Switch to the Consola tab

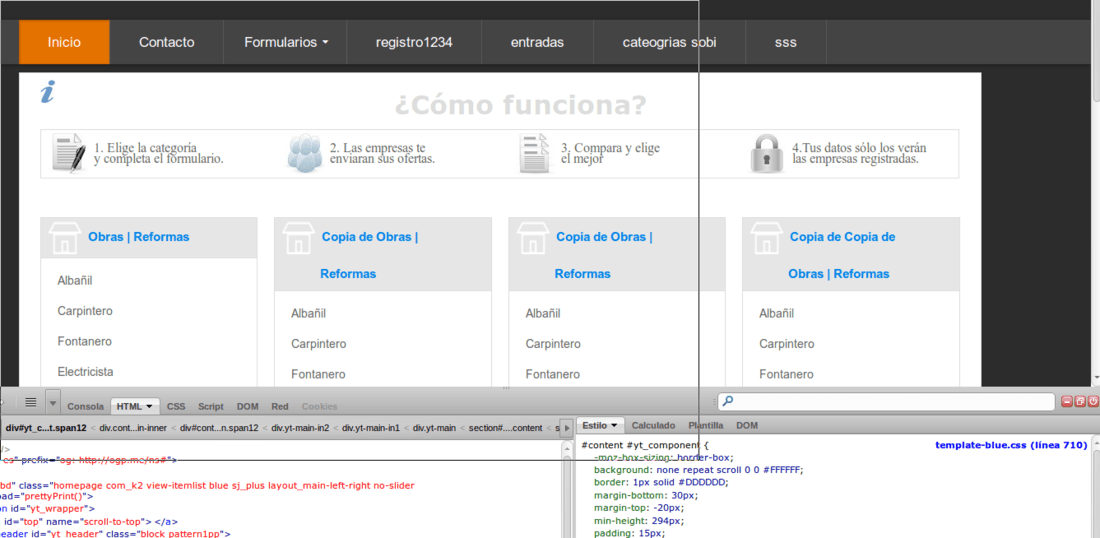86,407
